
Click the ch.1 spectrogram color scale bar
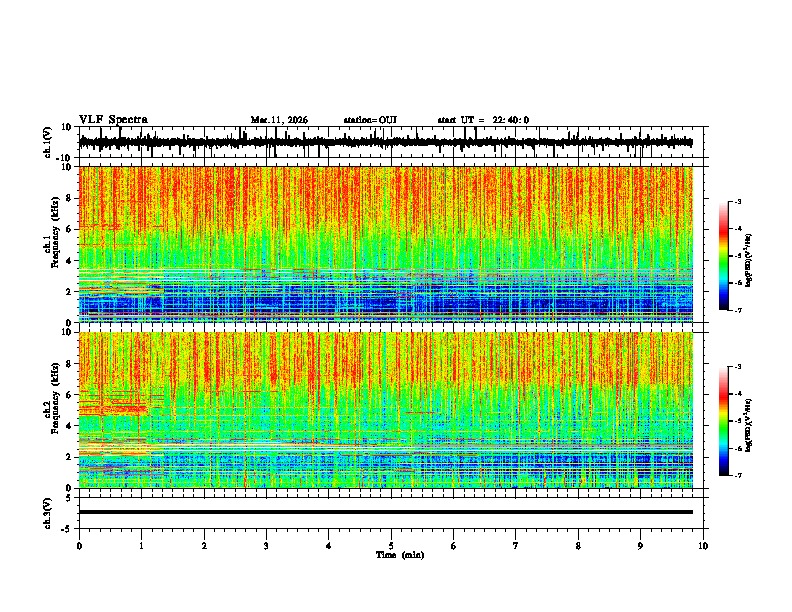[723, 256]
